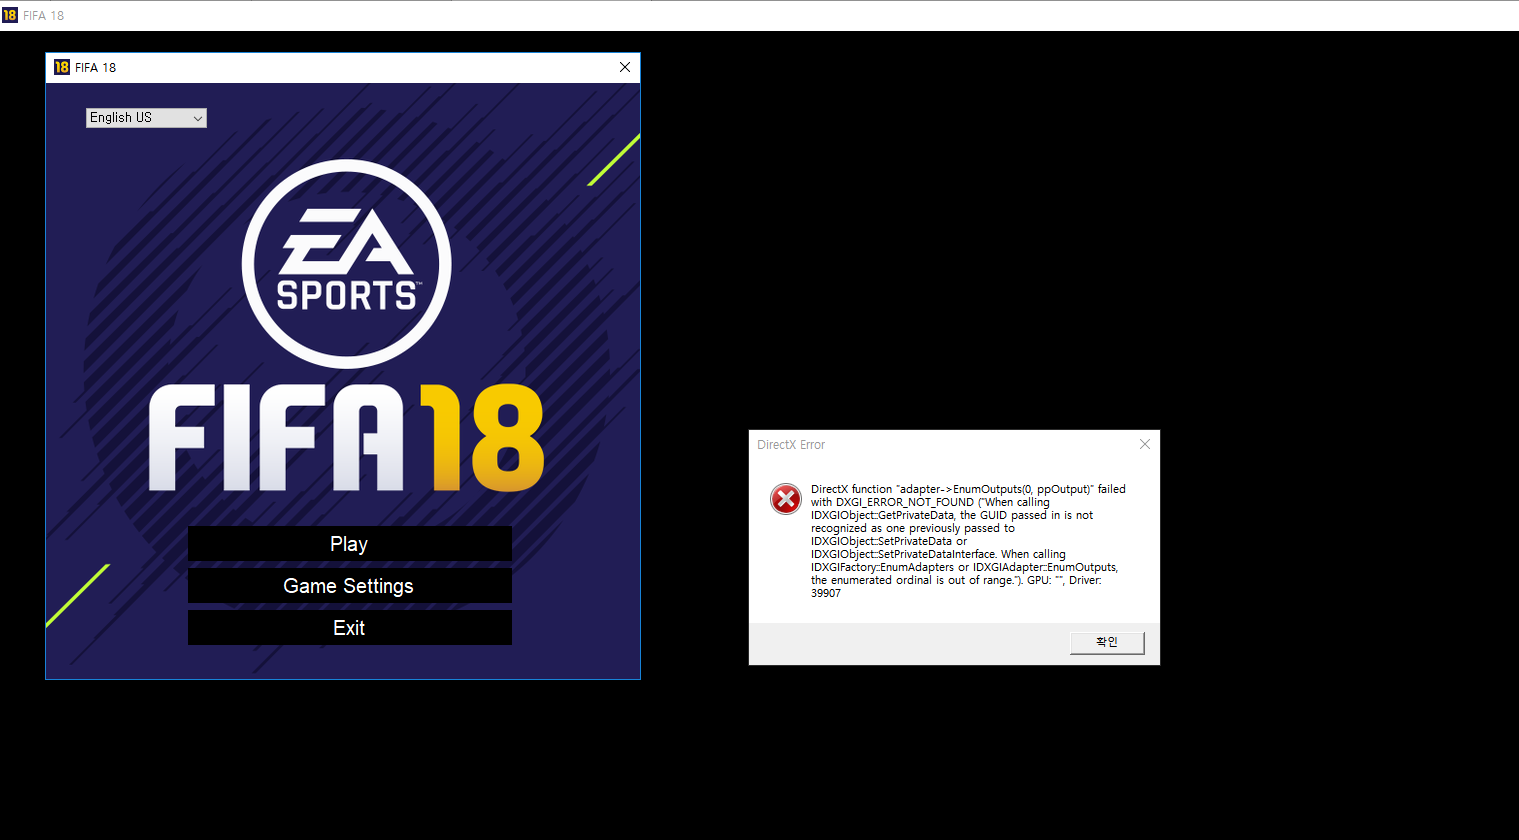Screen dimensions: 1519x840
Task: Open the English US language dropdown
Action: point(146,118)
